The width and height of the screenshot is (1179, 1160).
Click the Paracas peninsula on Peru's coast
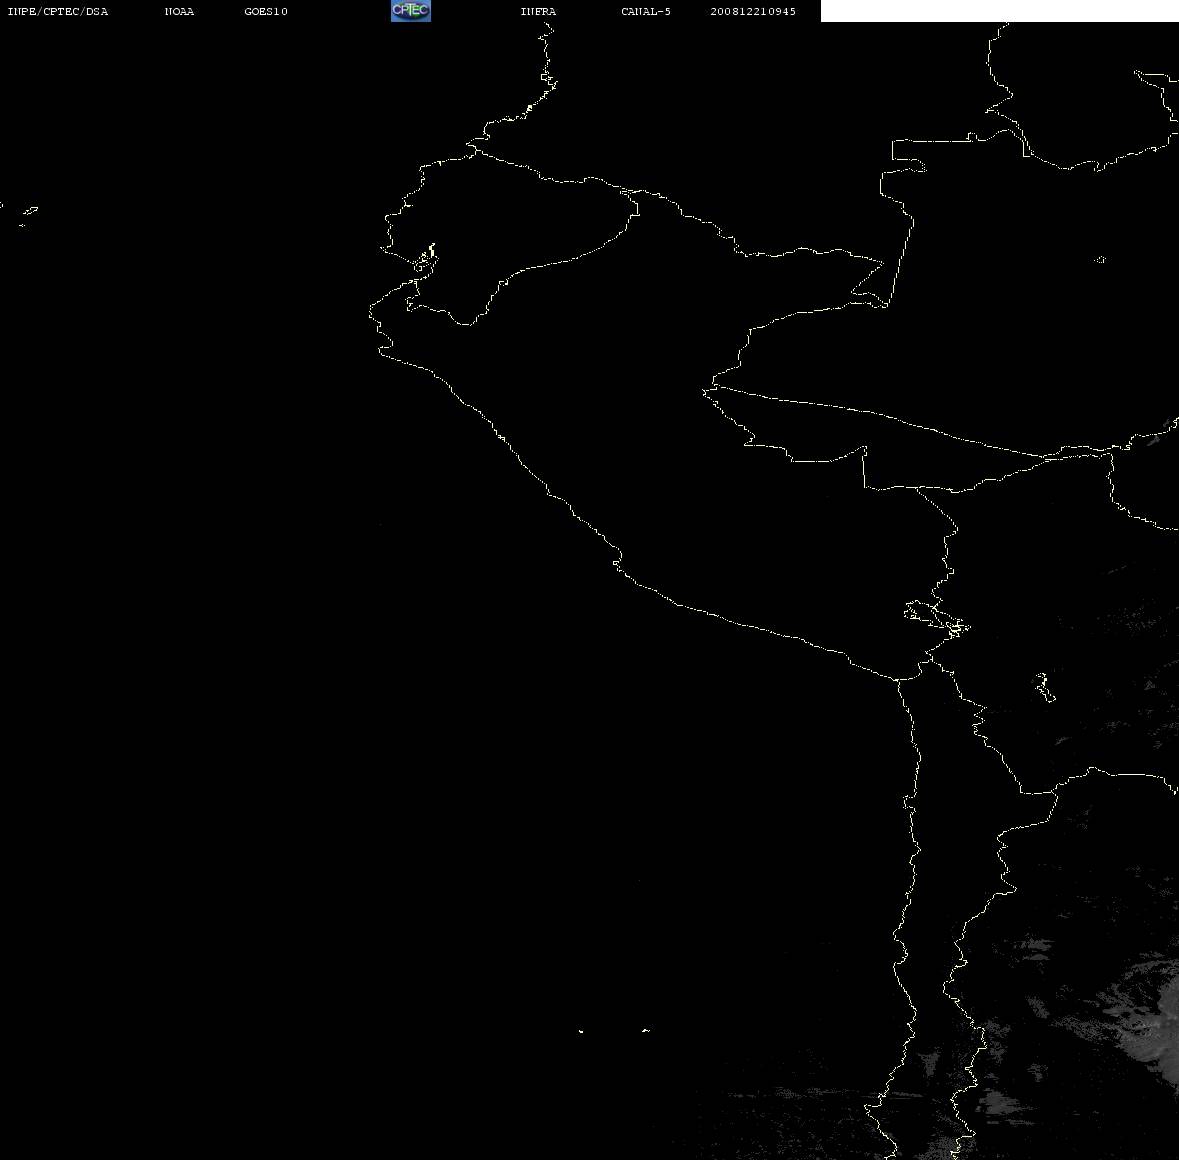click(x=617, y=561)
